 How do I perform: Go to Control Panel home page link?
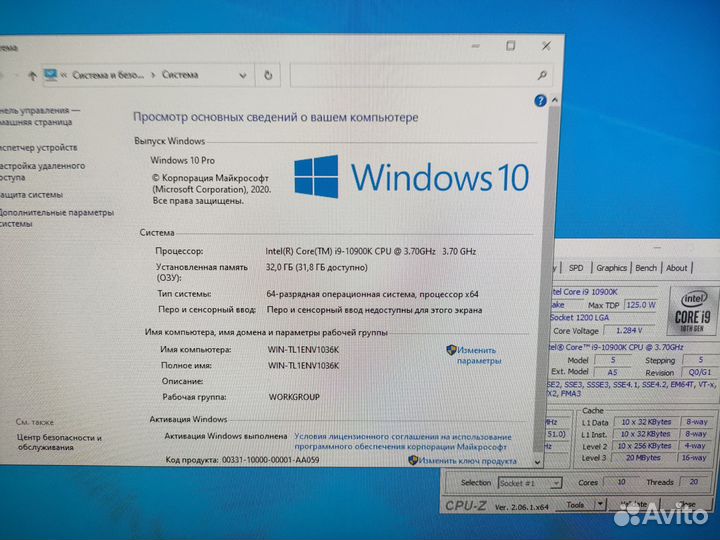tap(40, 116)
